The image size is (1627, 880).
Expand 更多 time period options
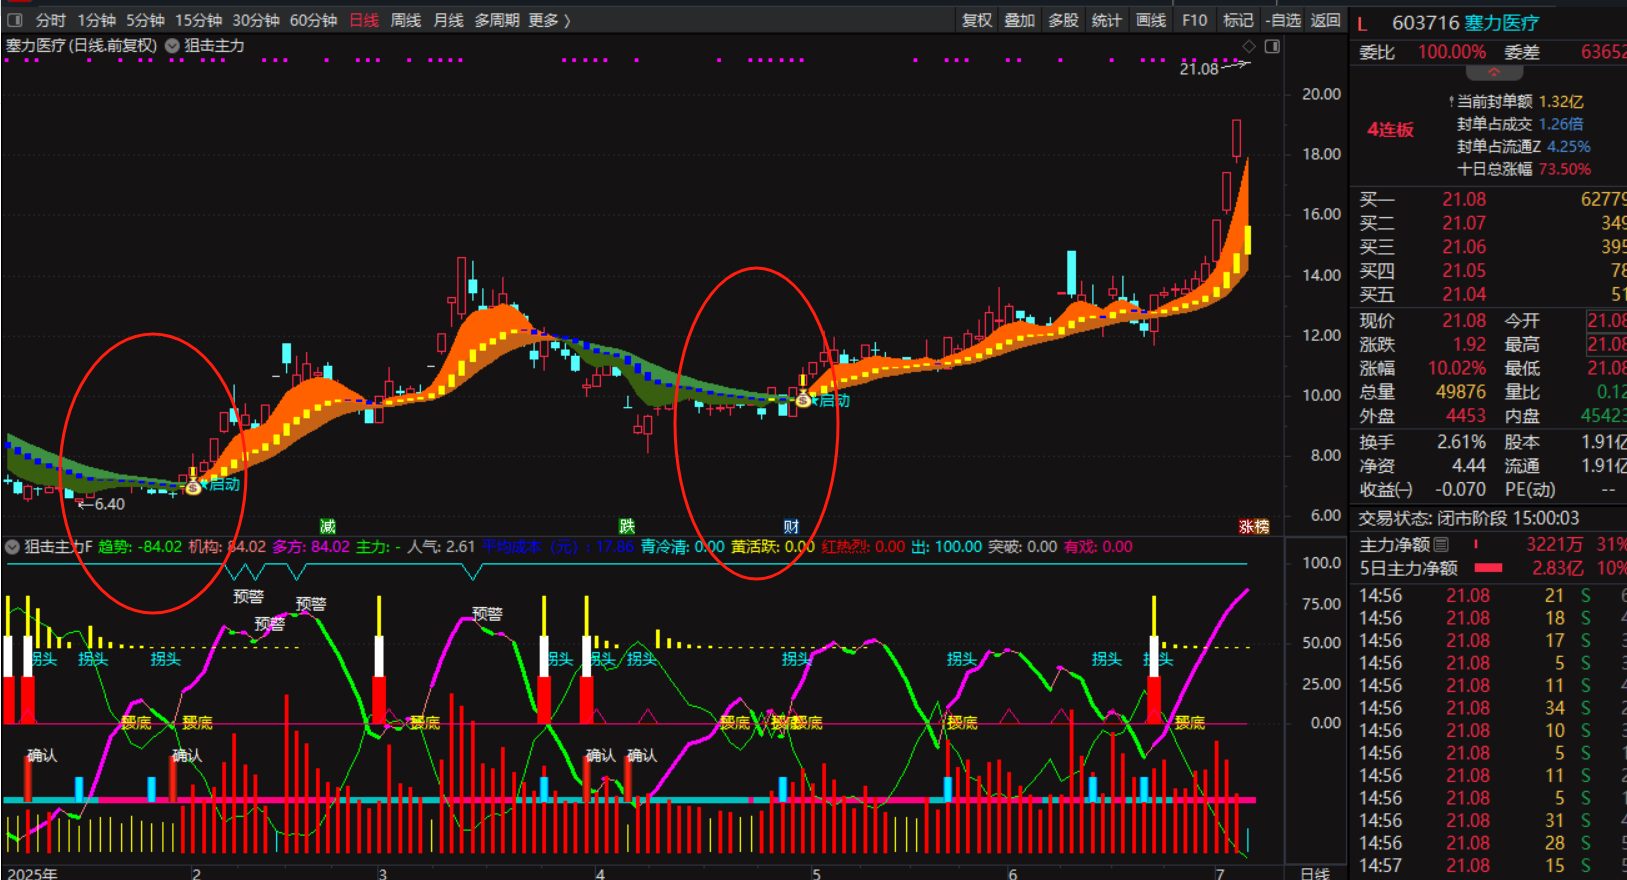[x=549, y=20]
